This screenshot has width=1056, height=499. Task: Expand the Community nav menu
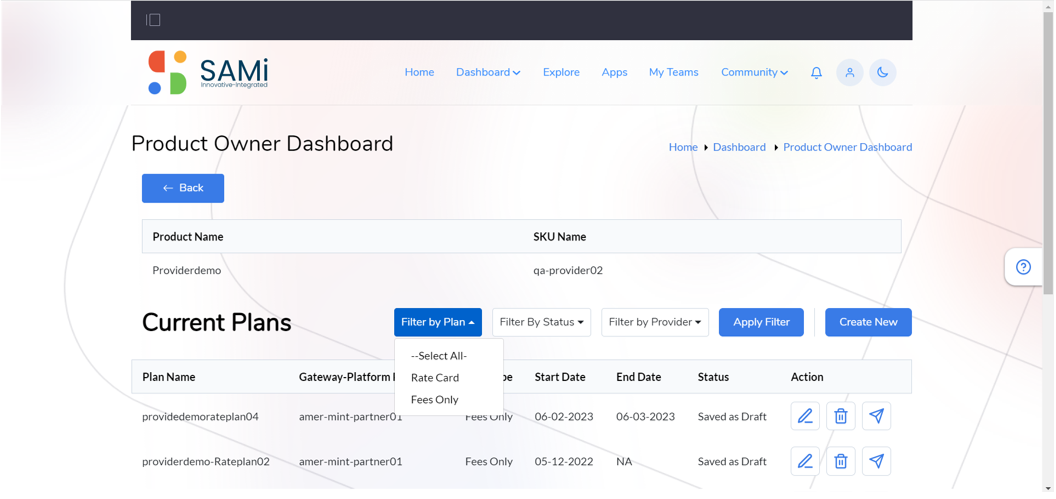tap(754, 72)
